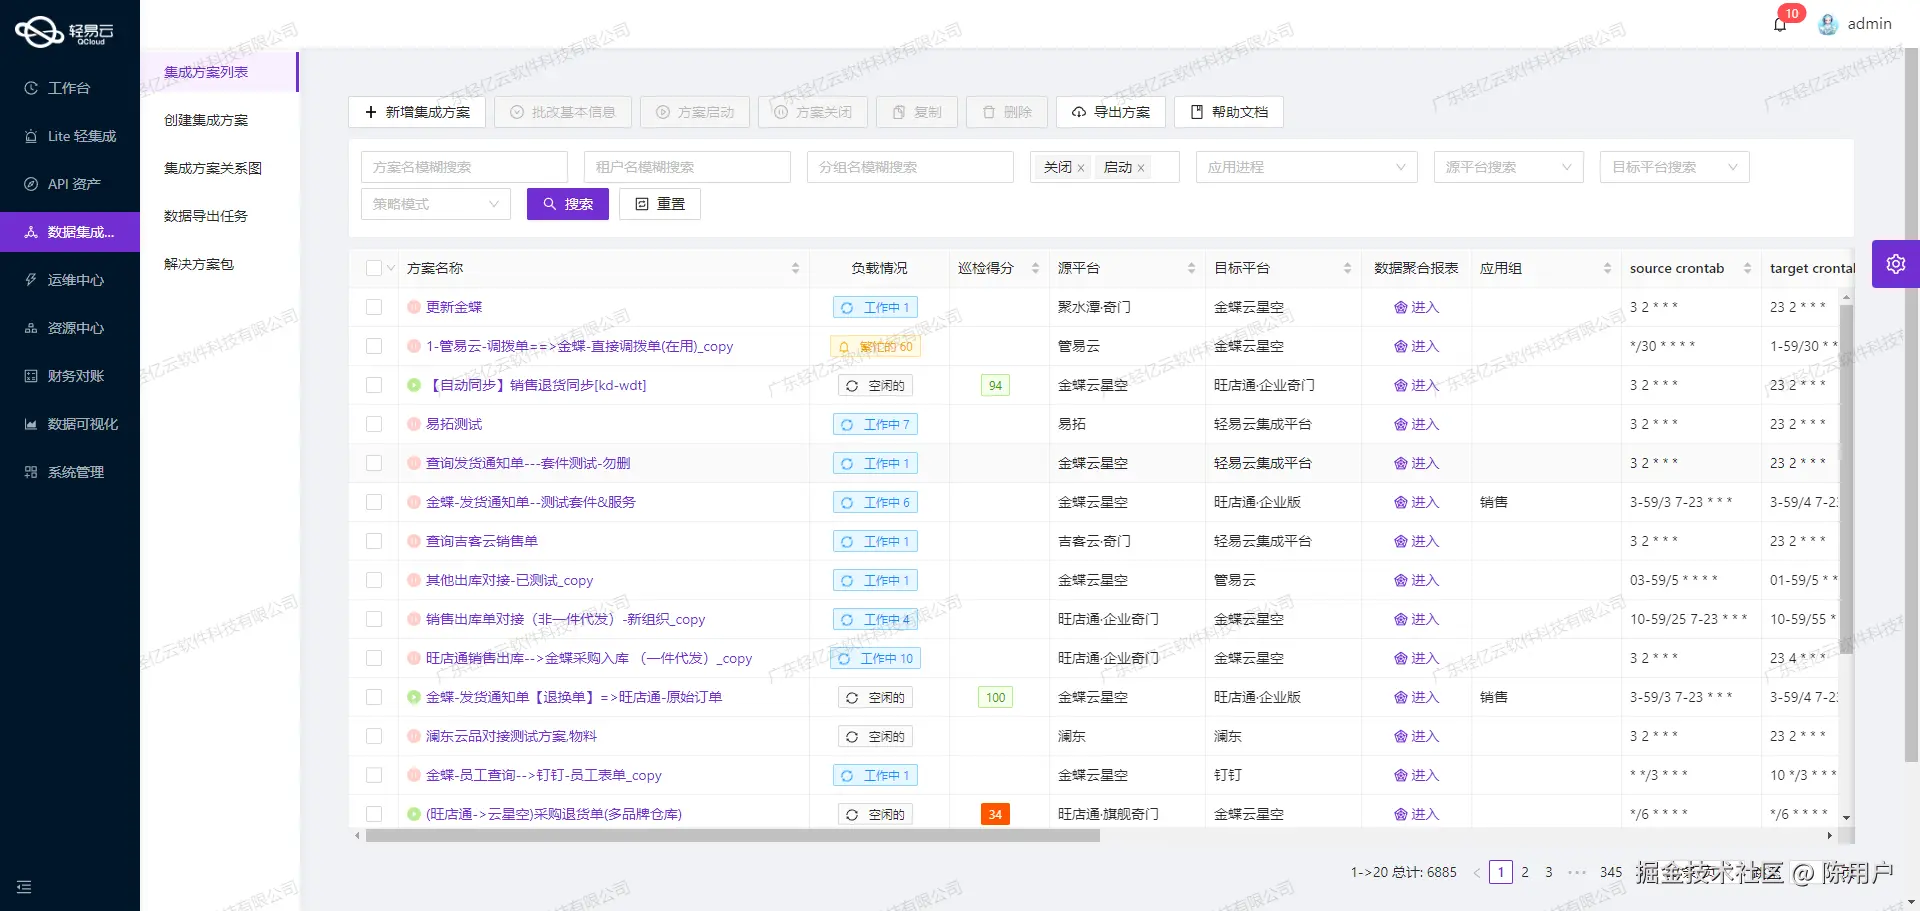Expand the 源平台搜索 dropdown
The image size is (1920, 911).
1508,167
